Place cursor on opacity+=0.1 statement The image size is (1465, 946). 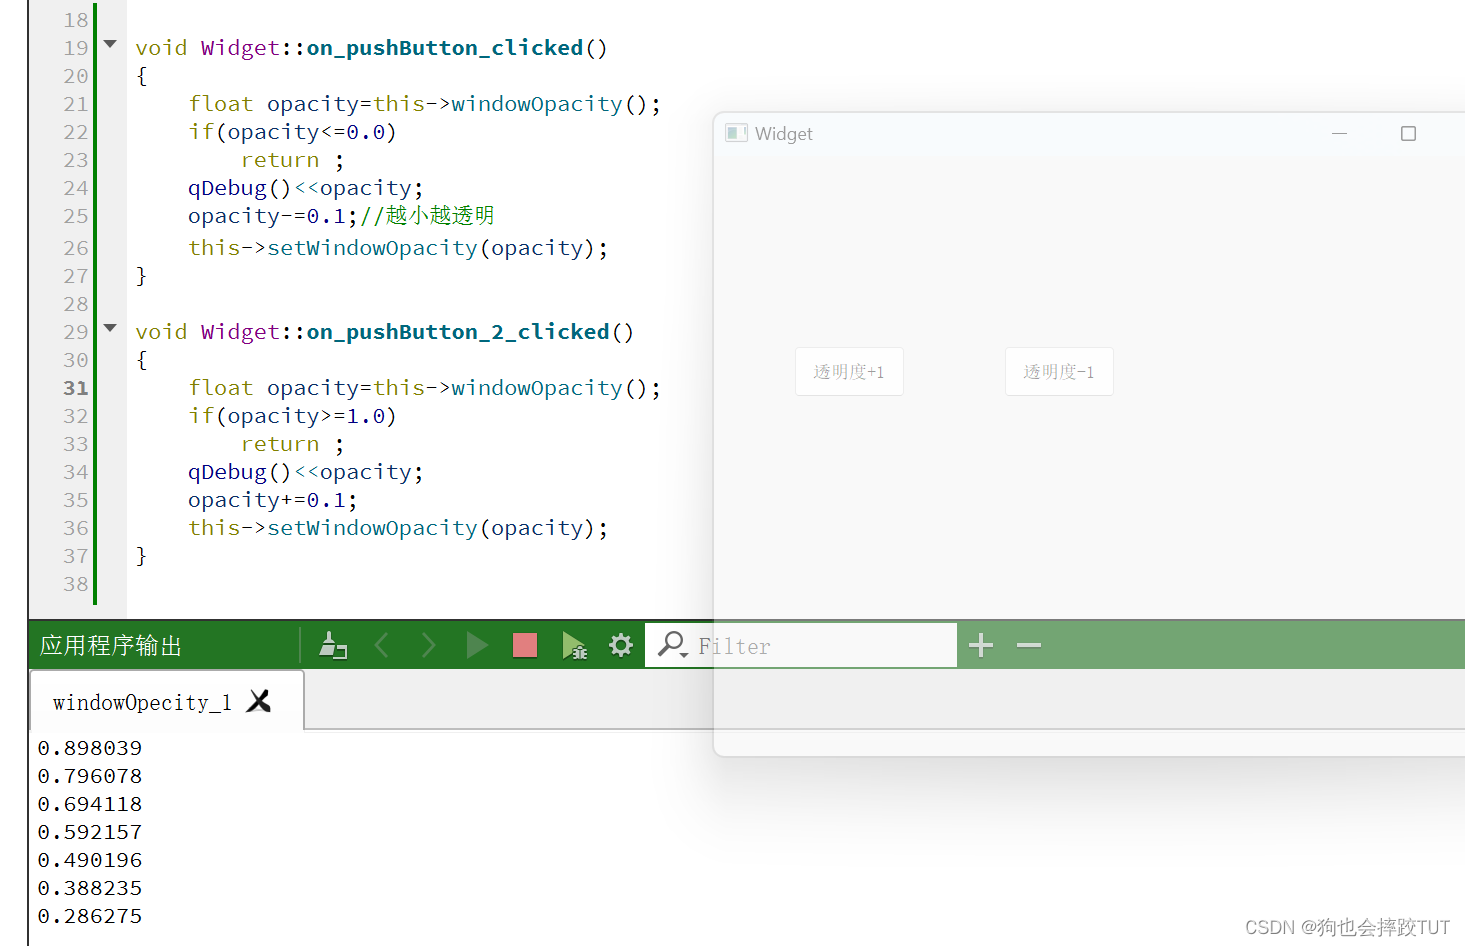272,500
